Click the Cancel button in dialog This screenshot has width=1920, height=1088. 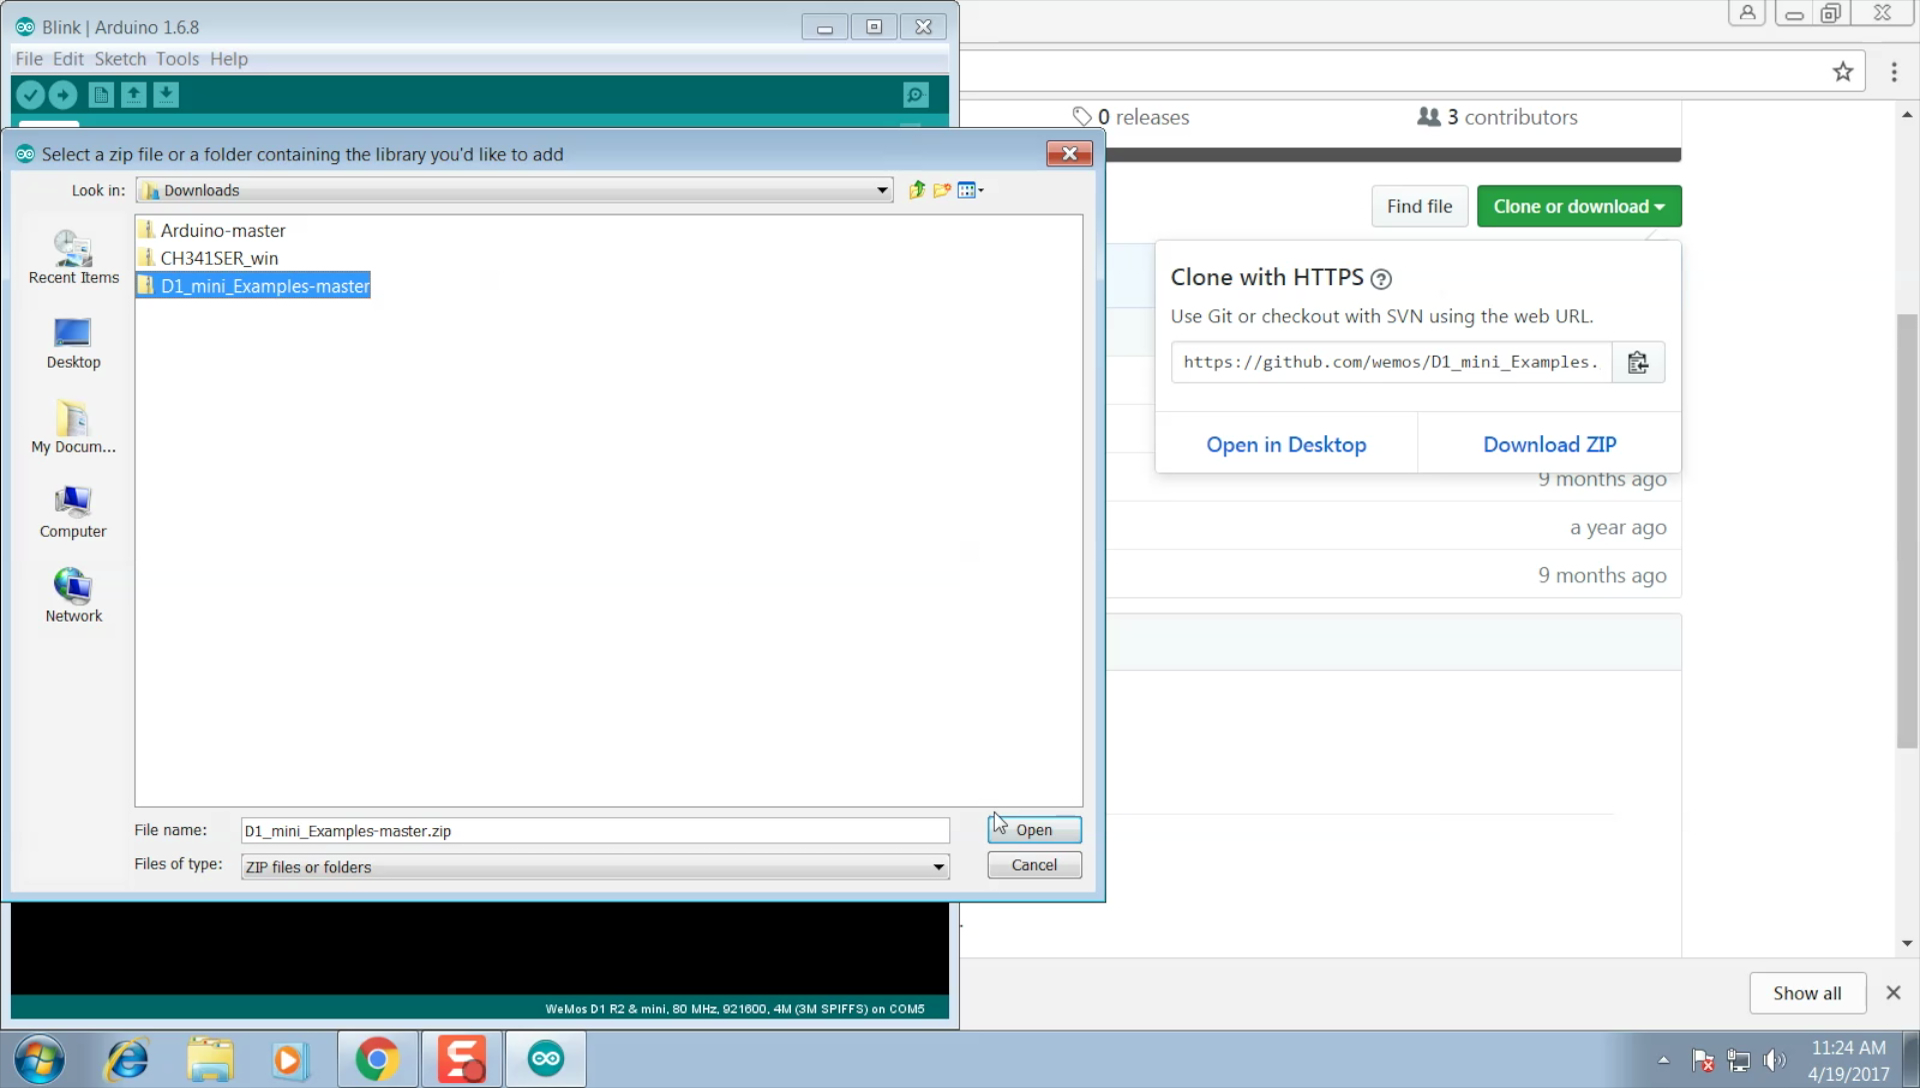[x=1034, y=865]
